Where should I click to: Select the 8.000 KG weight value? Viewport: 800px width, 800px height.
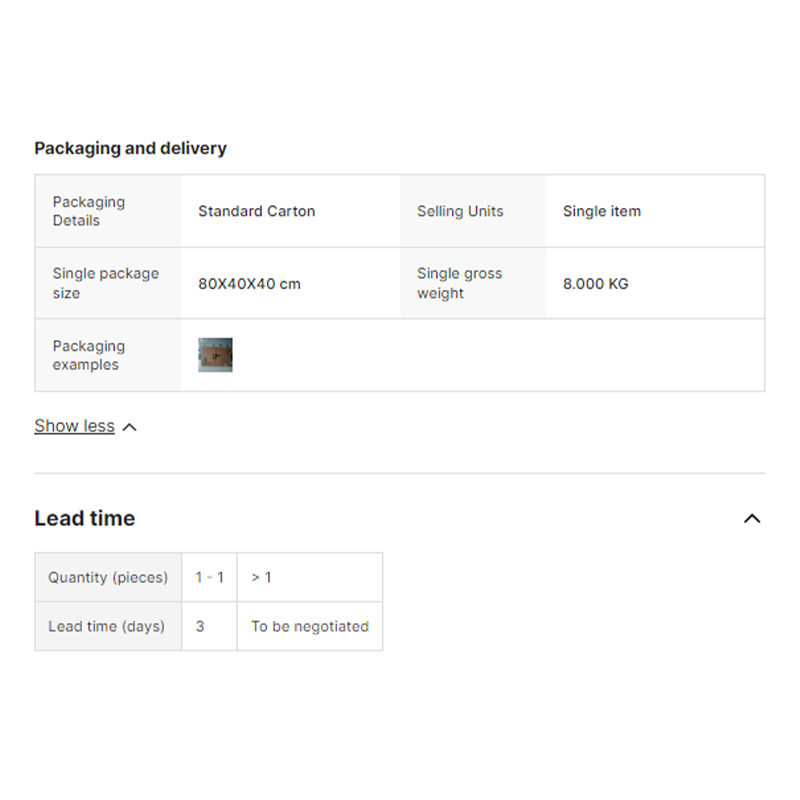point(596,284)
